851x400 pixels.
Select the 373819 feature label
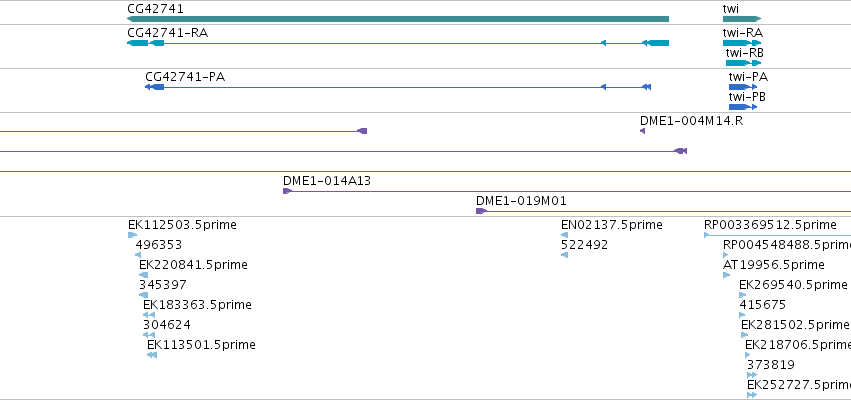click(771, 365)
